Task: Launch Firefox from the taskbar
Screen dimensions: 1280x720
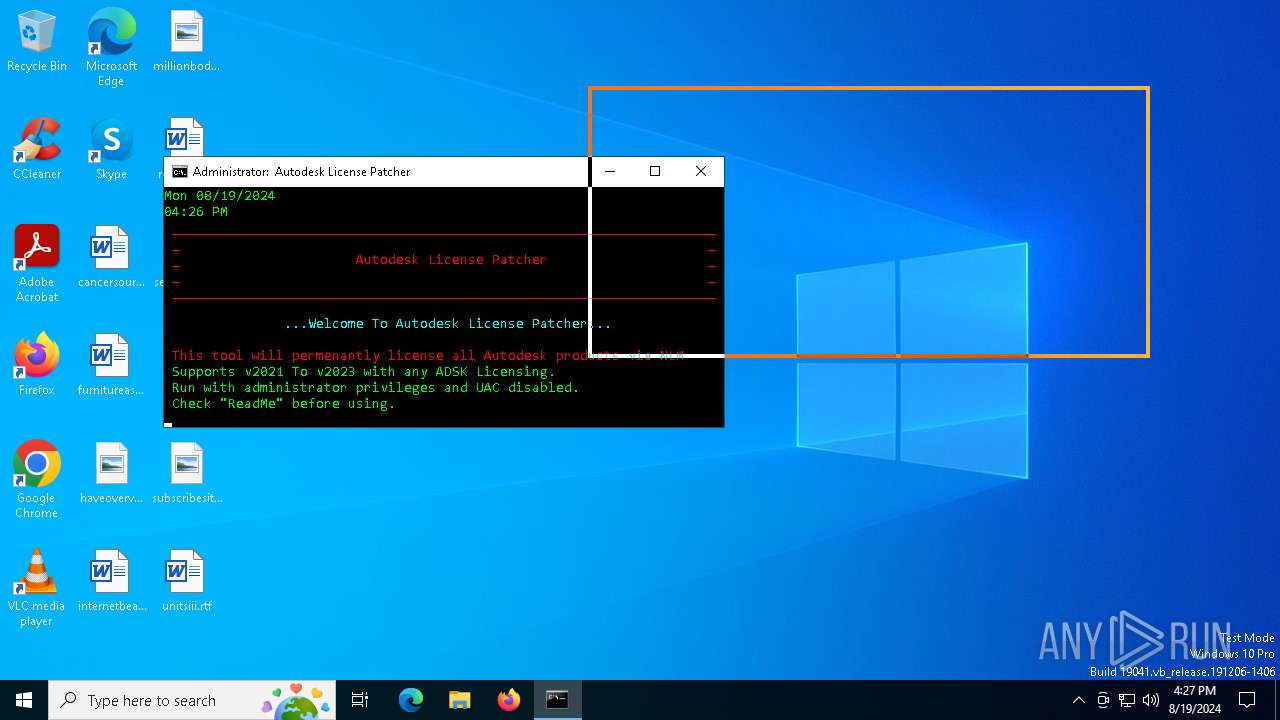Action: 509,700
